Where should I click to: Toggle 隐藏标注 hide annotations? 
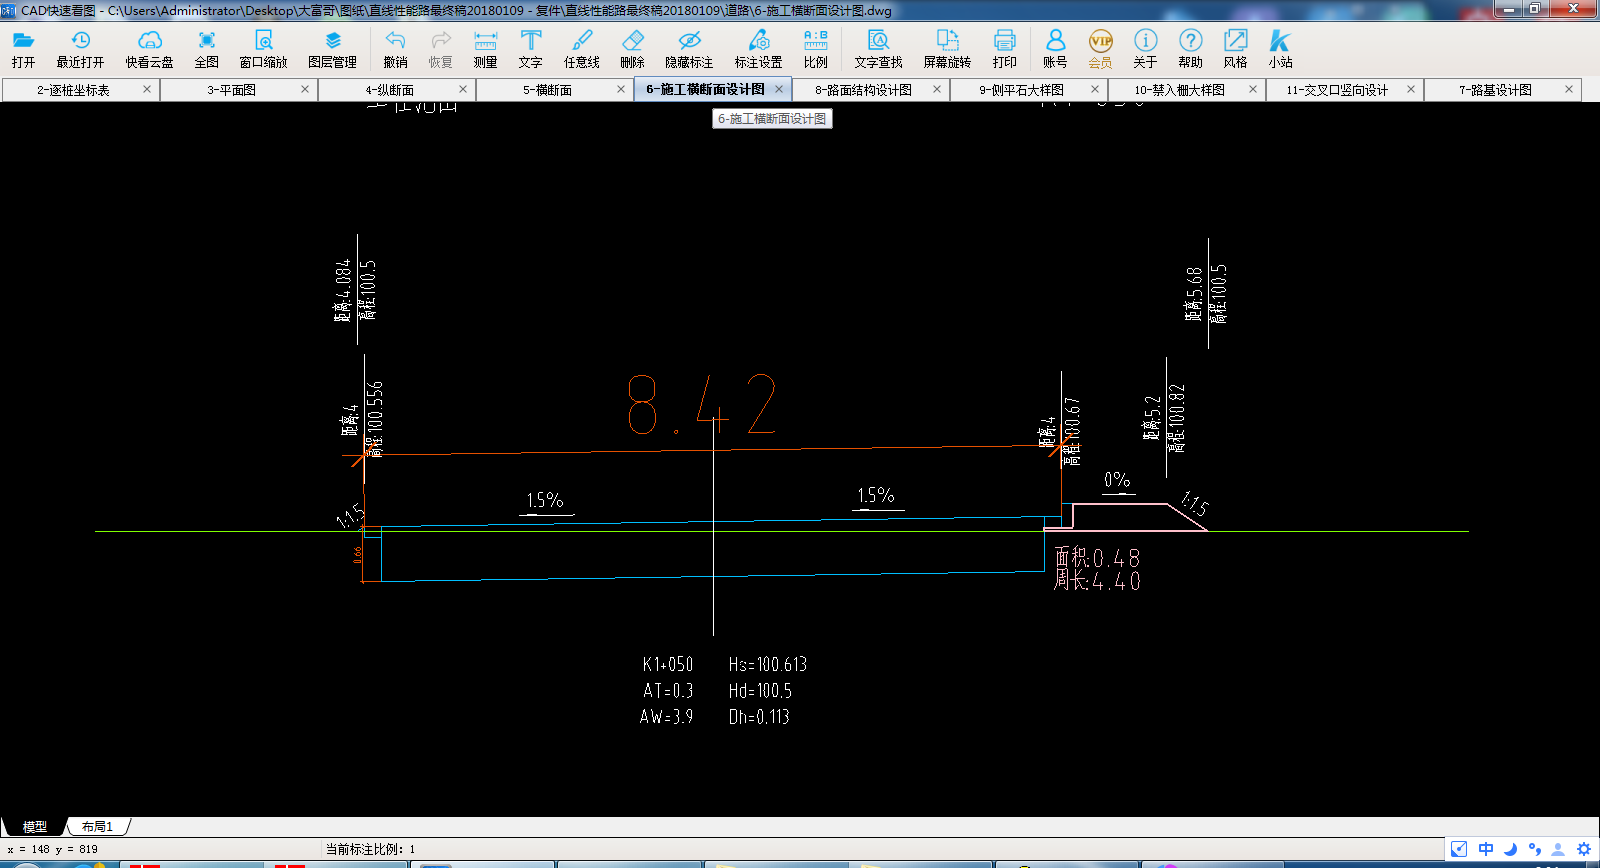pyautogui.click(x=689, y=49)
